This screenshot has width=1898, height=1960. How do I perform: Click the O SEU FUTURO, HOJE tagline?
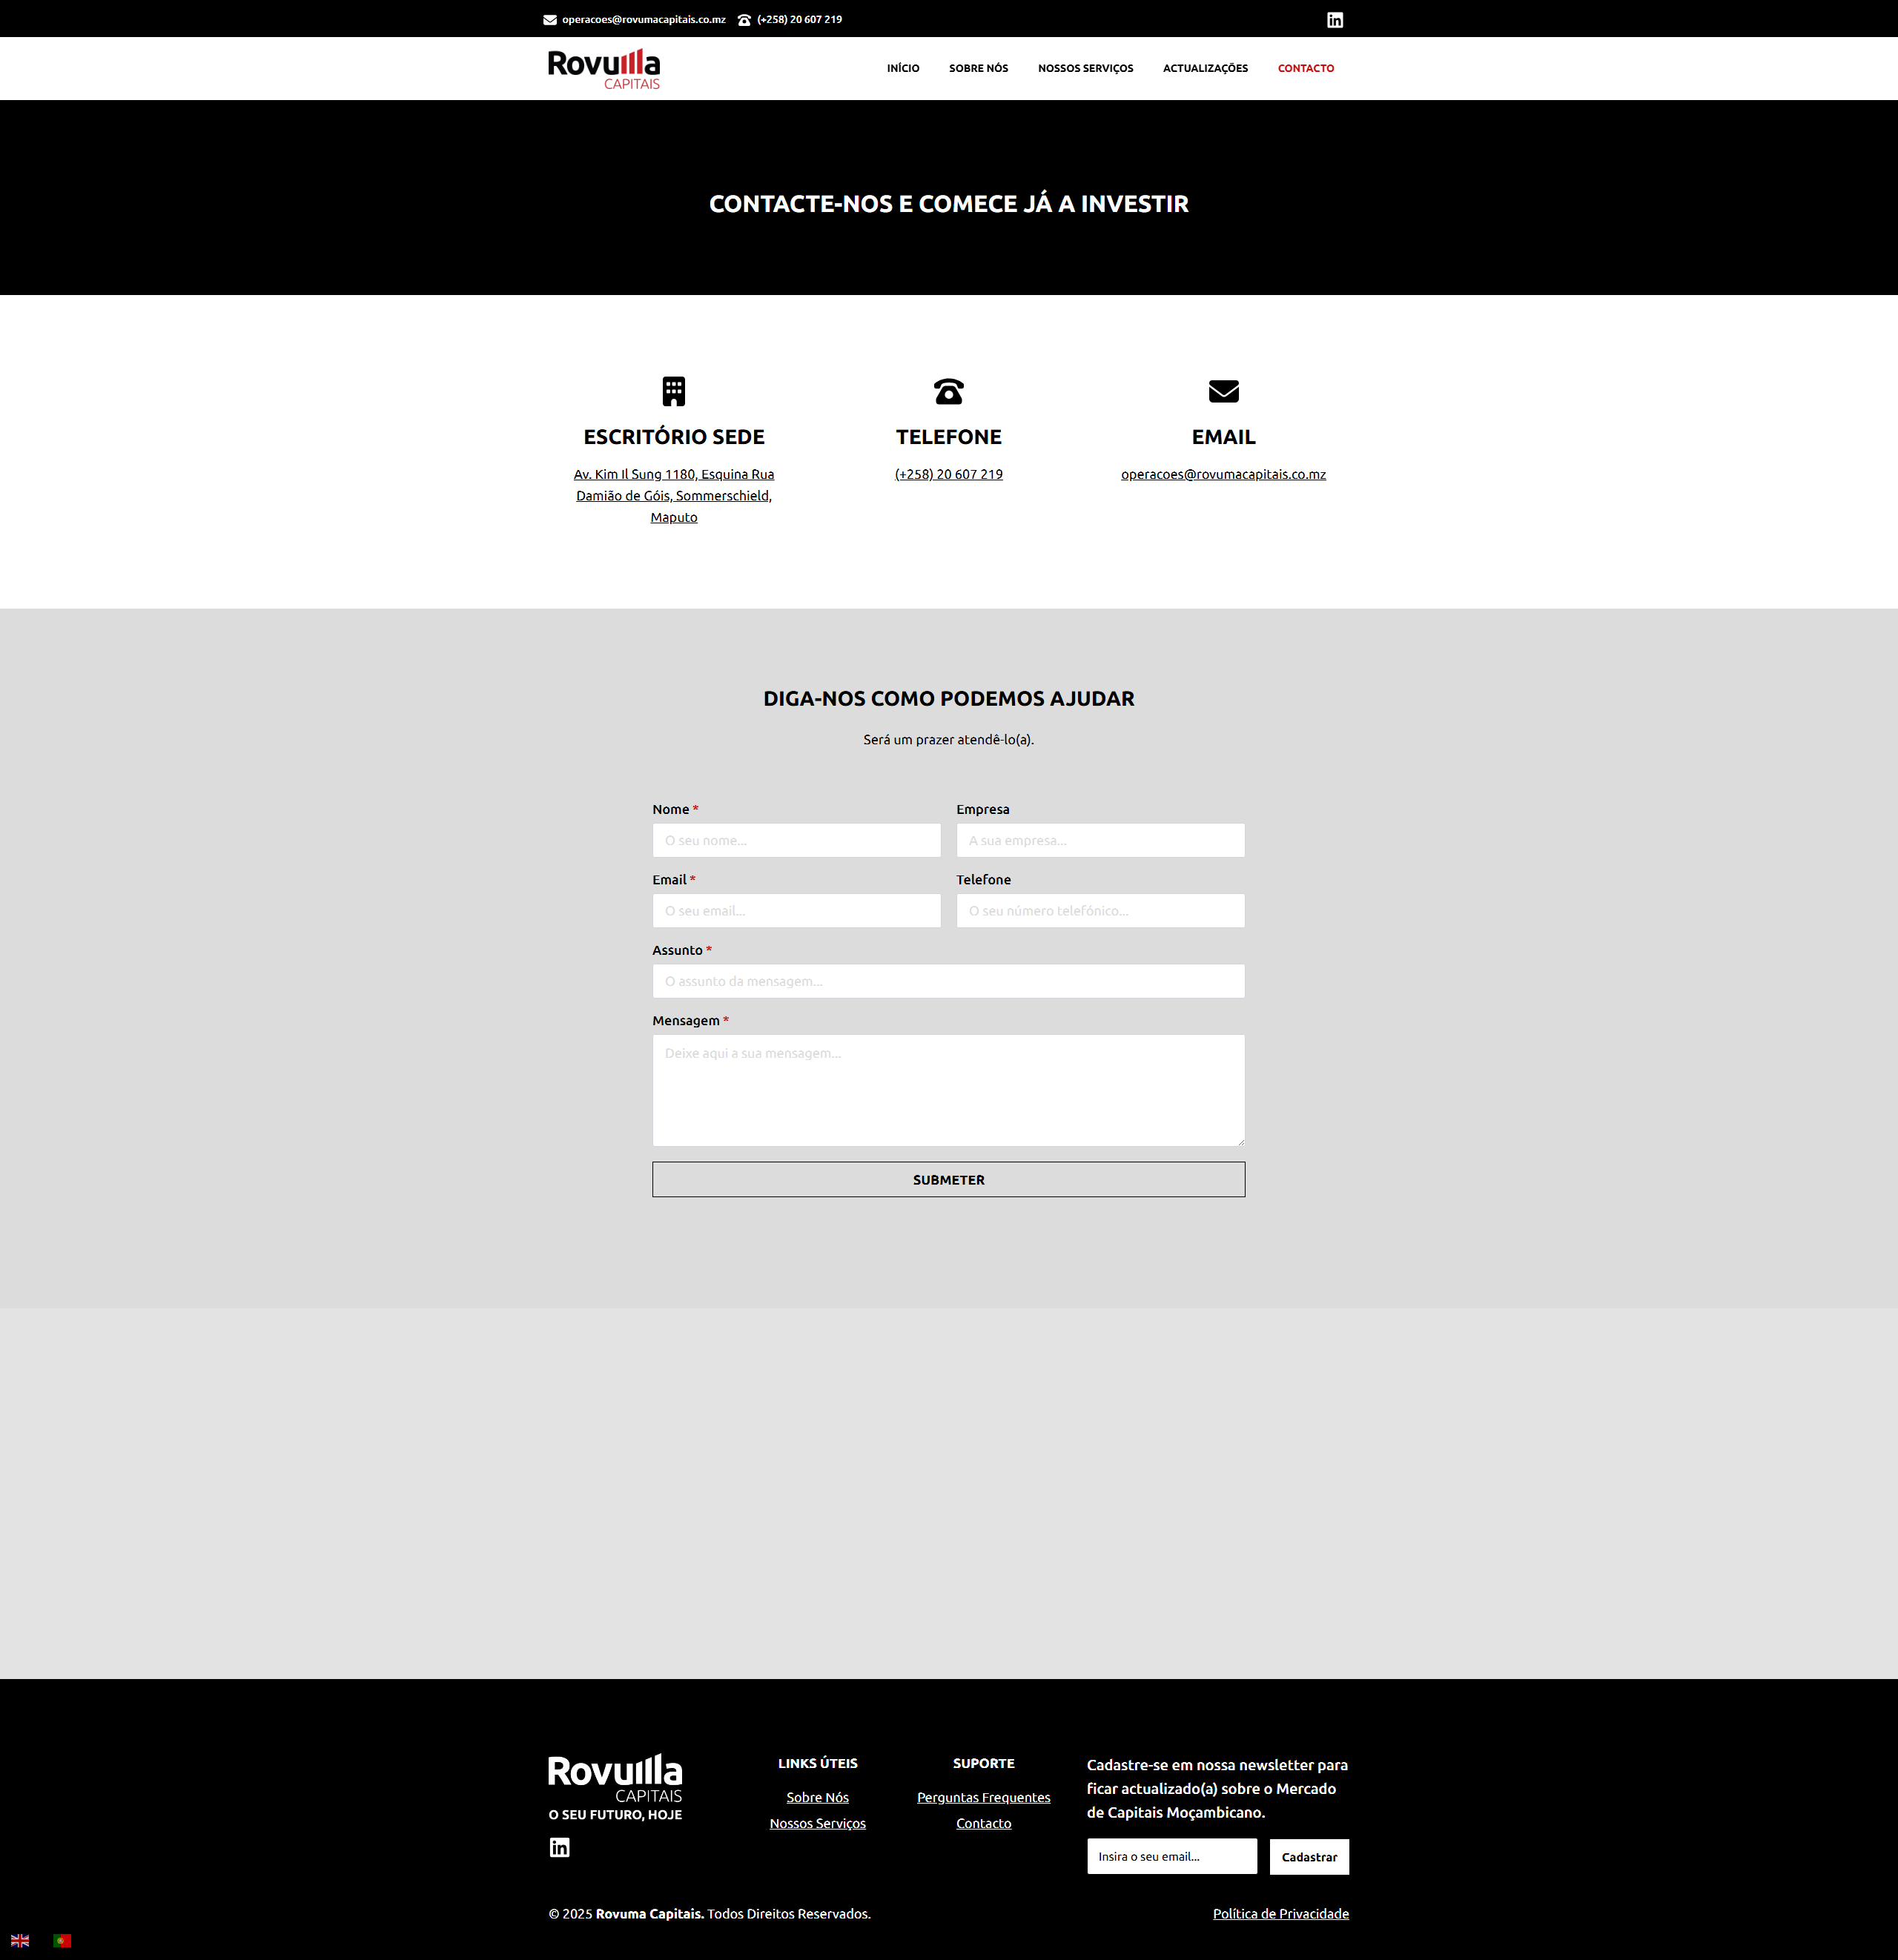coord(615,1814)
